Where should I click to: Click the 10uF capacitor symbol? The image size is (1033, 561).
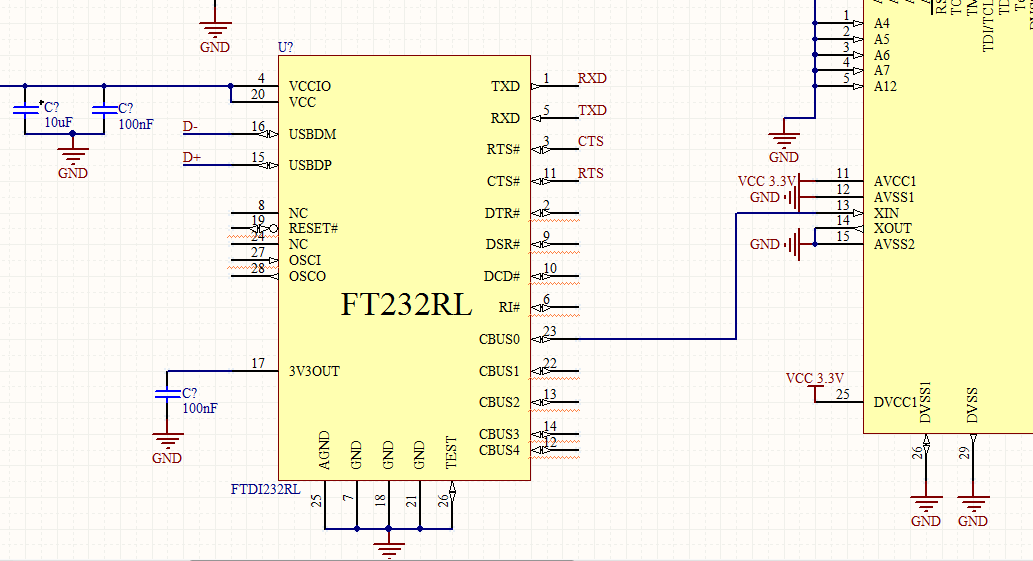click(x=26, y=109)
